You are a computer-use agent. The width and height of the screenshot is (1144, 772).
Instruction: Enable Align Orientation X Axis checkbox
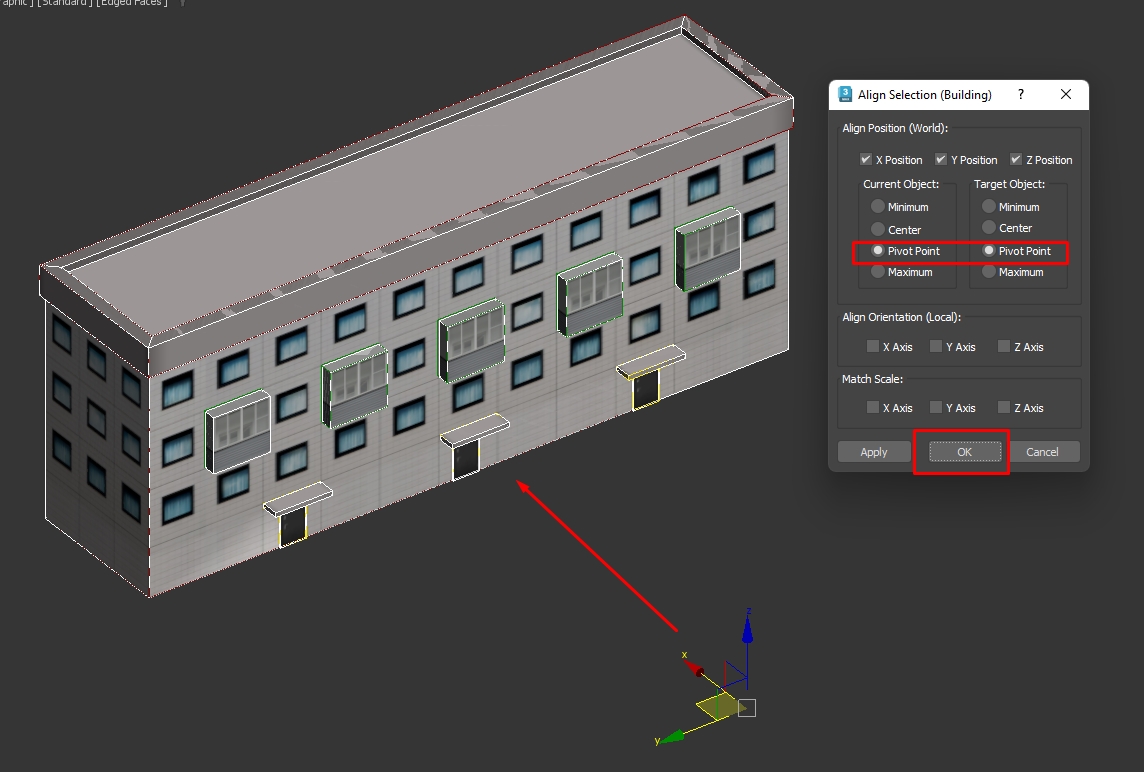[873, 347]
